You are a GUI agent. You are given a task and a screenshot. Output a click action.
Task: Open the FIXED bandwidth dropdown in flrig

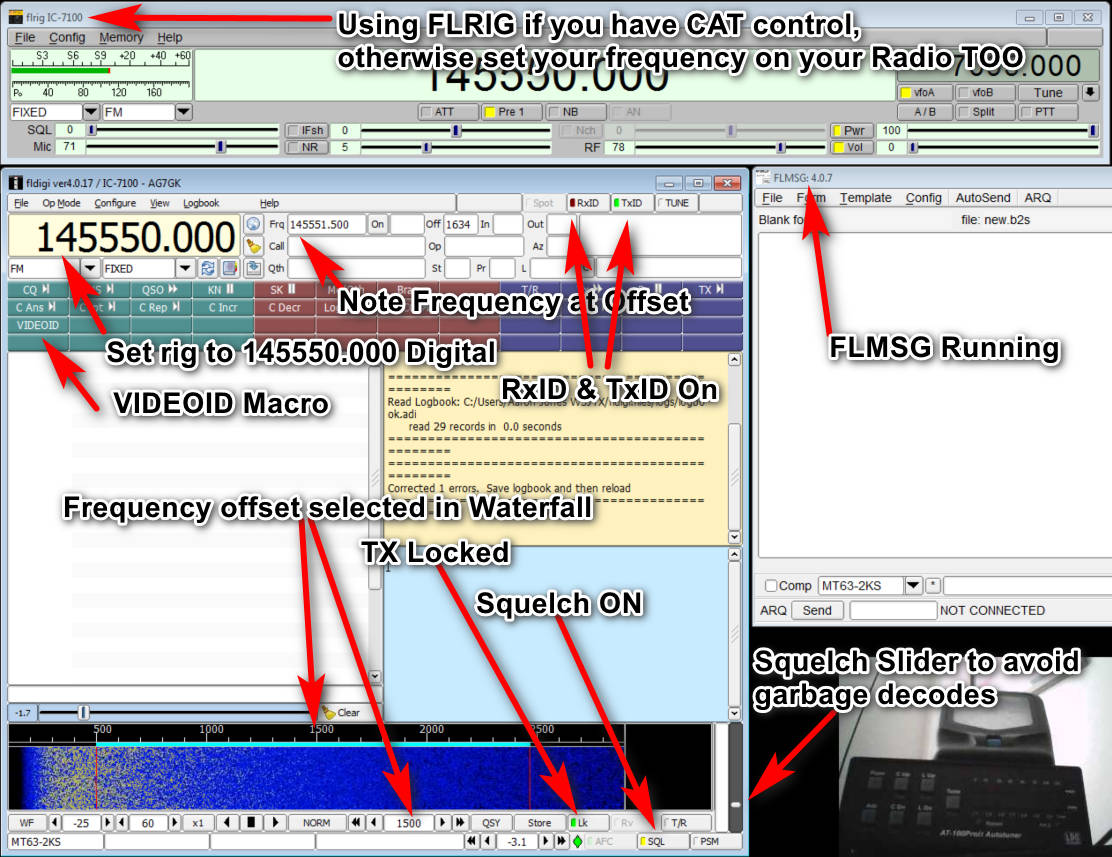click(x=91, y=111)
